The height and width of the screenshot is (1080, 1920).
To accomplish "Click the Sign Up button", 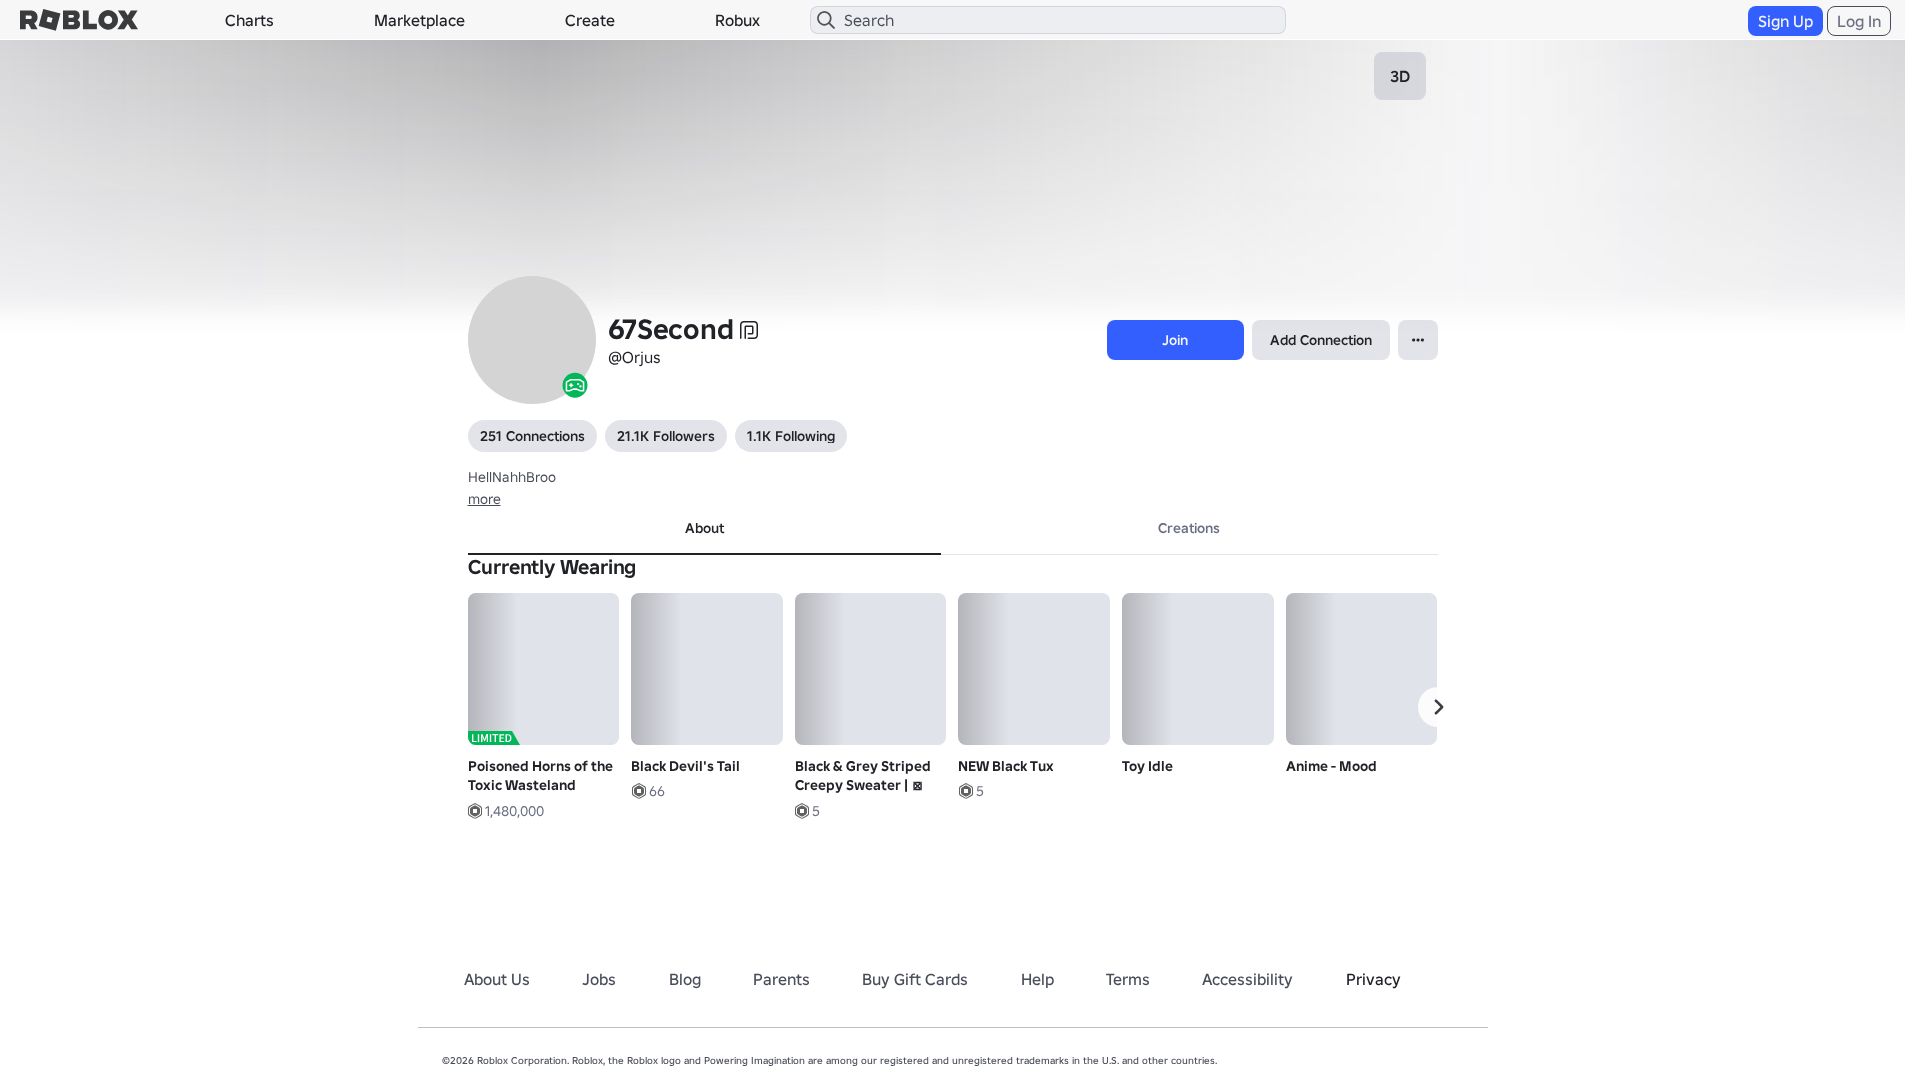I will click(1785, 21).
